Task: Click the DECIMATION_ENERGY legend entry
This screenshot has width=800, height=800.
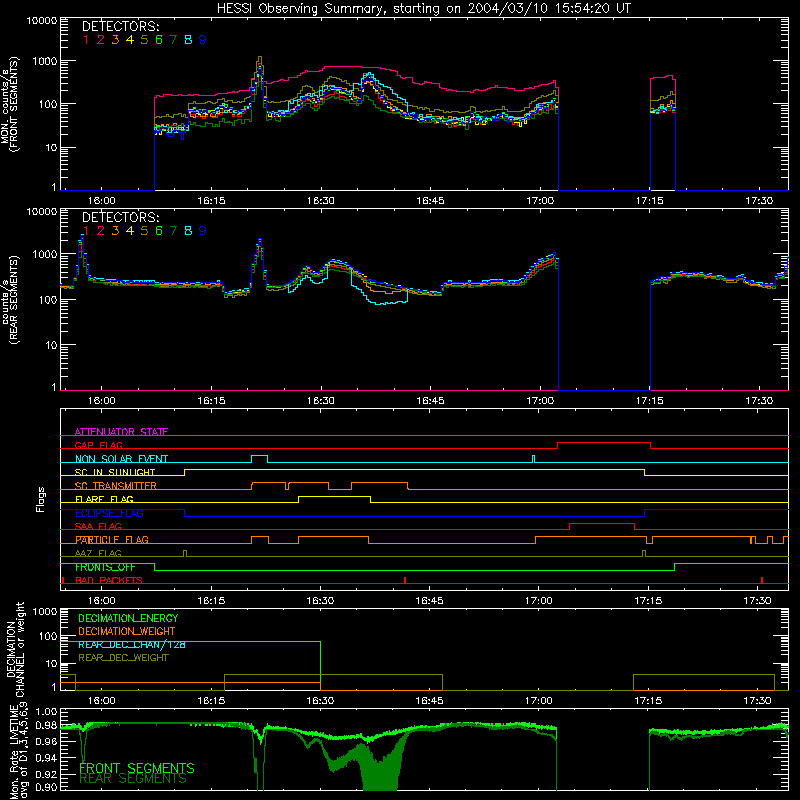Action: pos(128,618)
